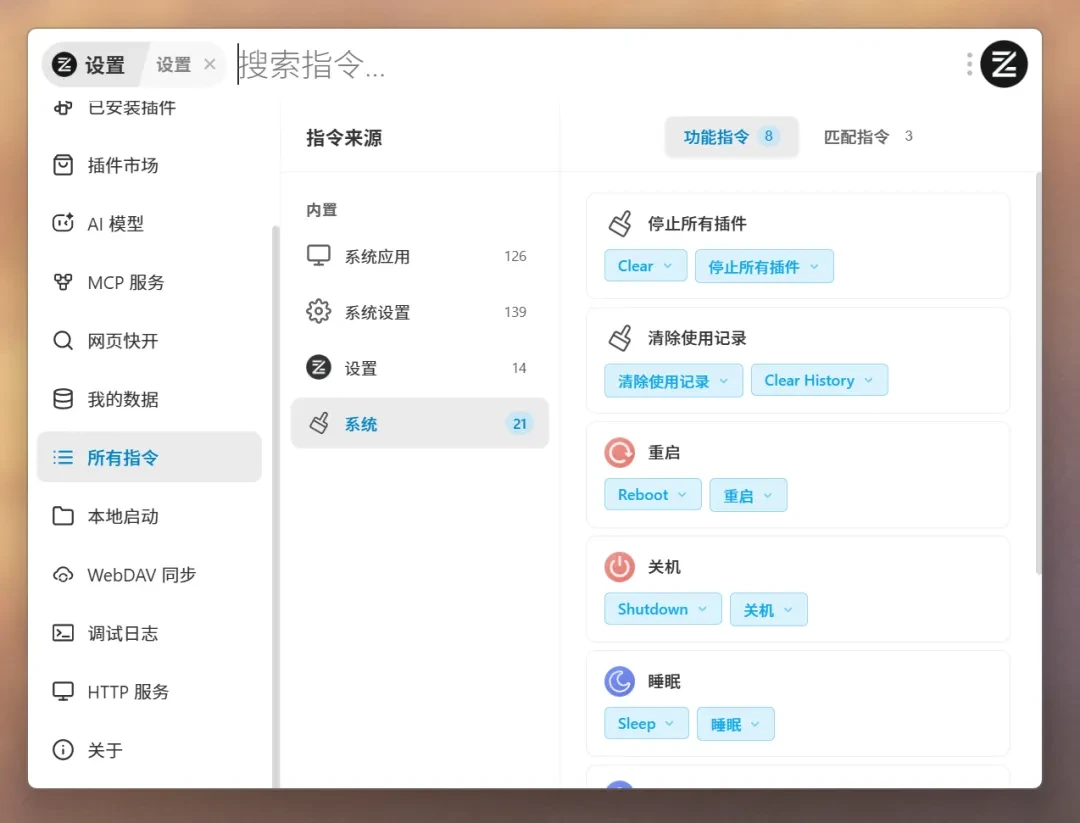Click the 设置 source Z logo icon
The width and height of the screenshot is (1080, 823).
click(x=318, y=367)
